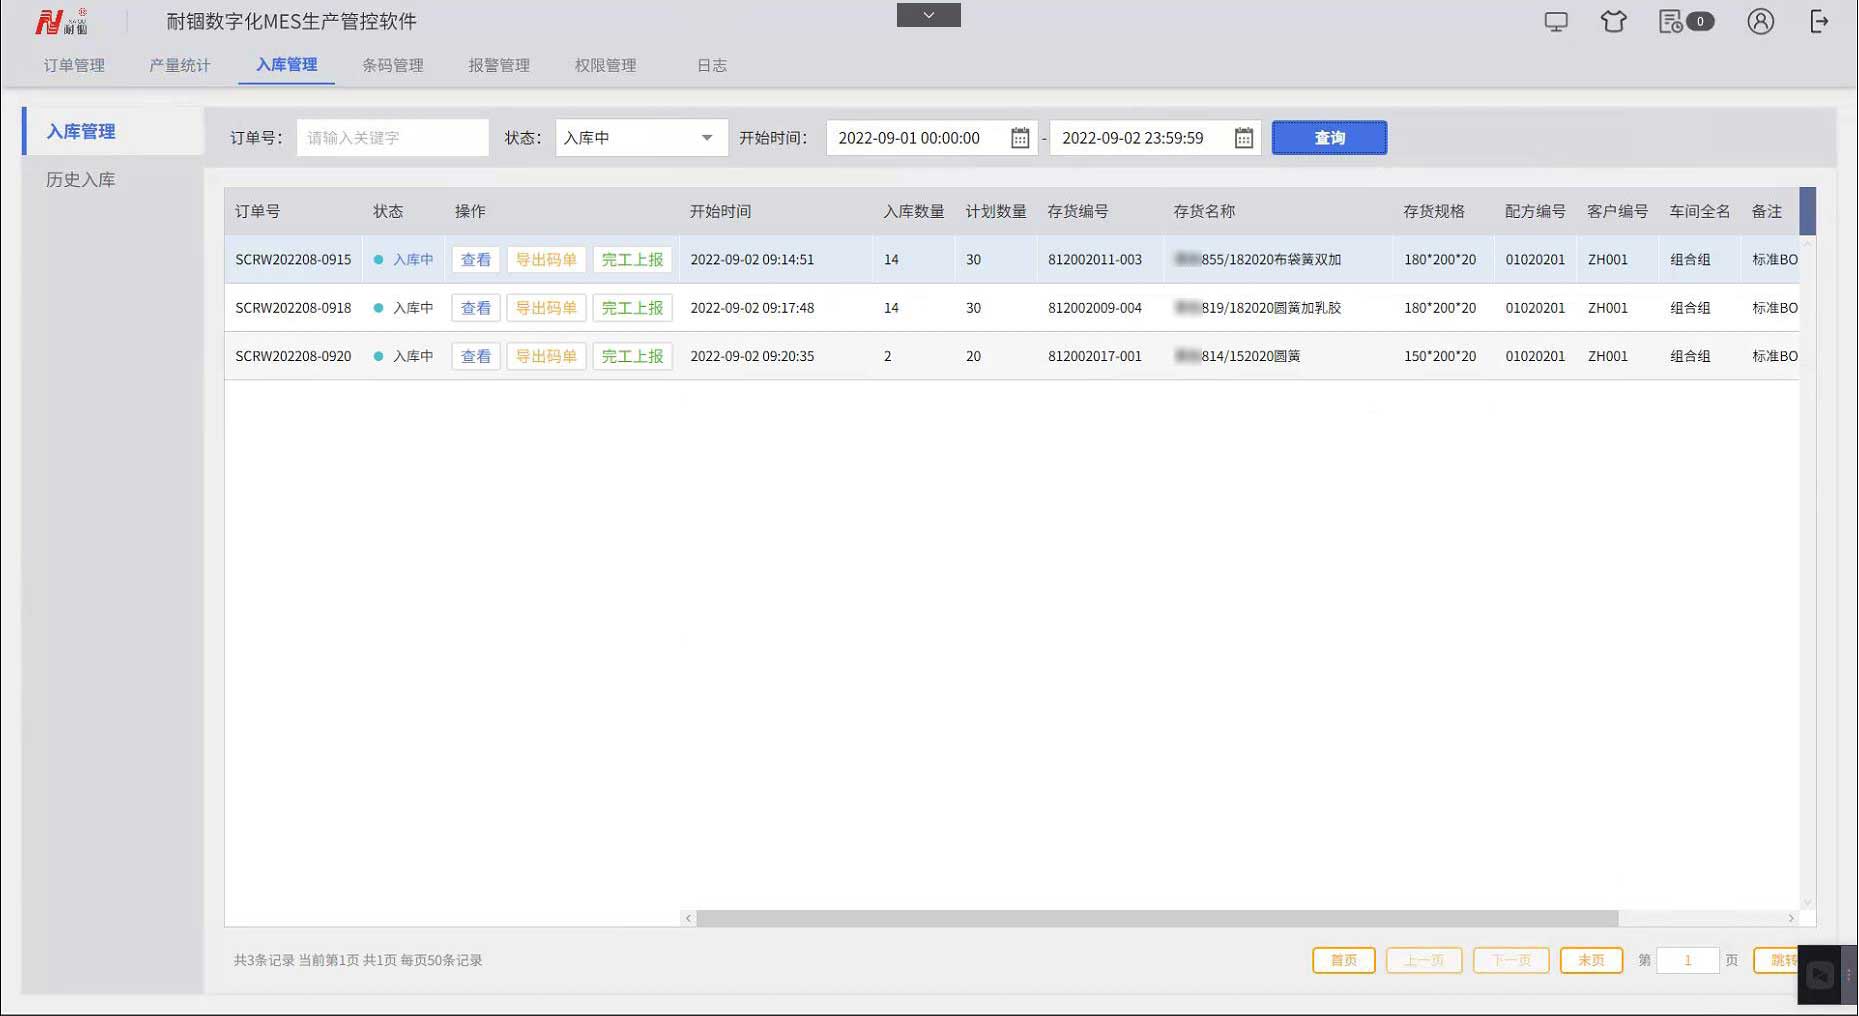
Task: Click 查看 for order SCRW202208-0915
Action: pos(475,260)
